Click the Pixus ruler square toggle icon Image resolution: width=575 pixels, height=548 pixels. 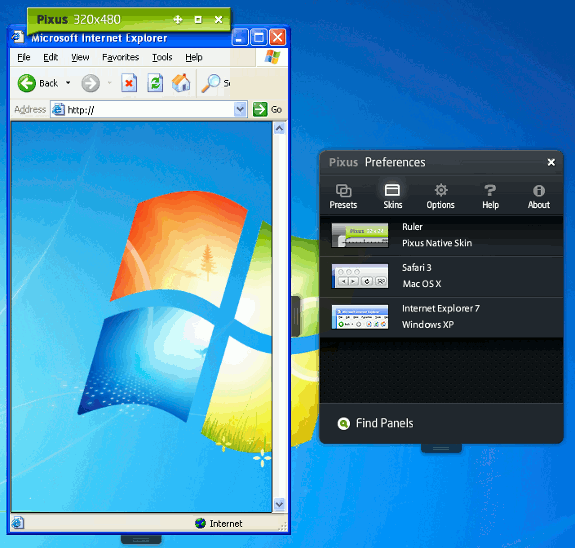pos(198,19)
